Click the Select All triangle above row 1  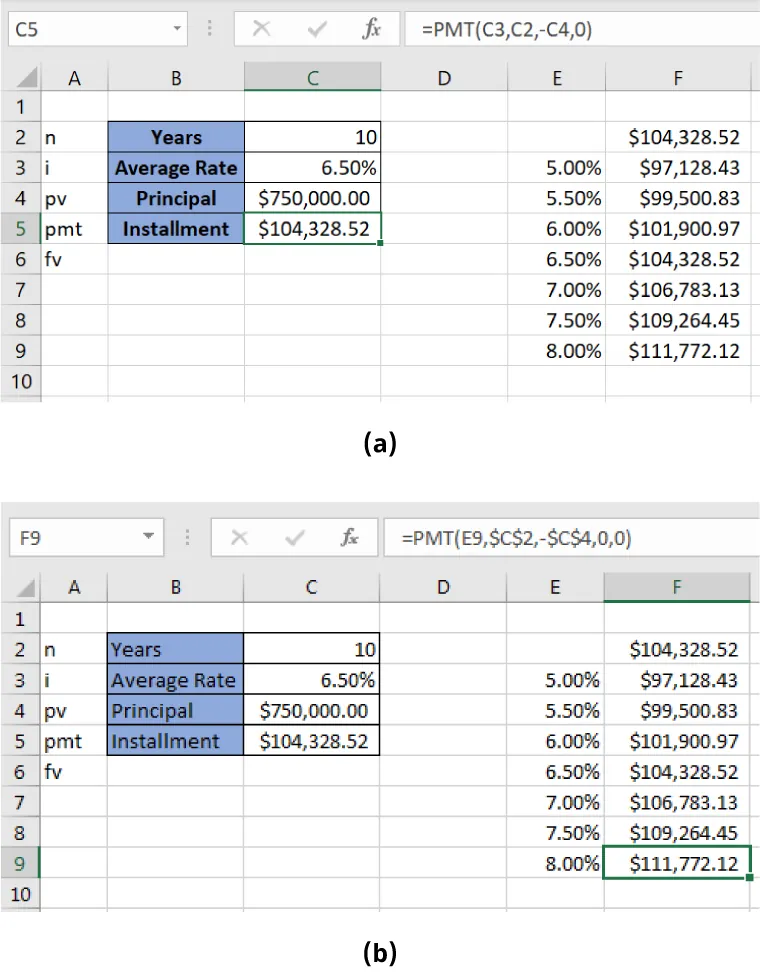26,76
